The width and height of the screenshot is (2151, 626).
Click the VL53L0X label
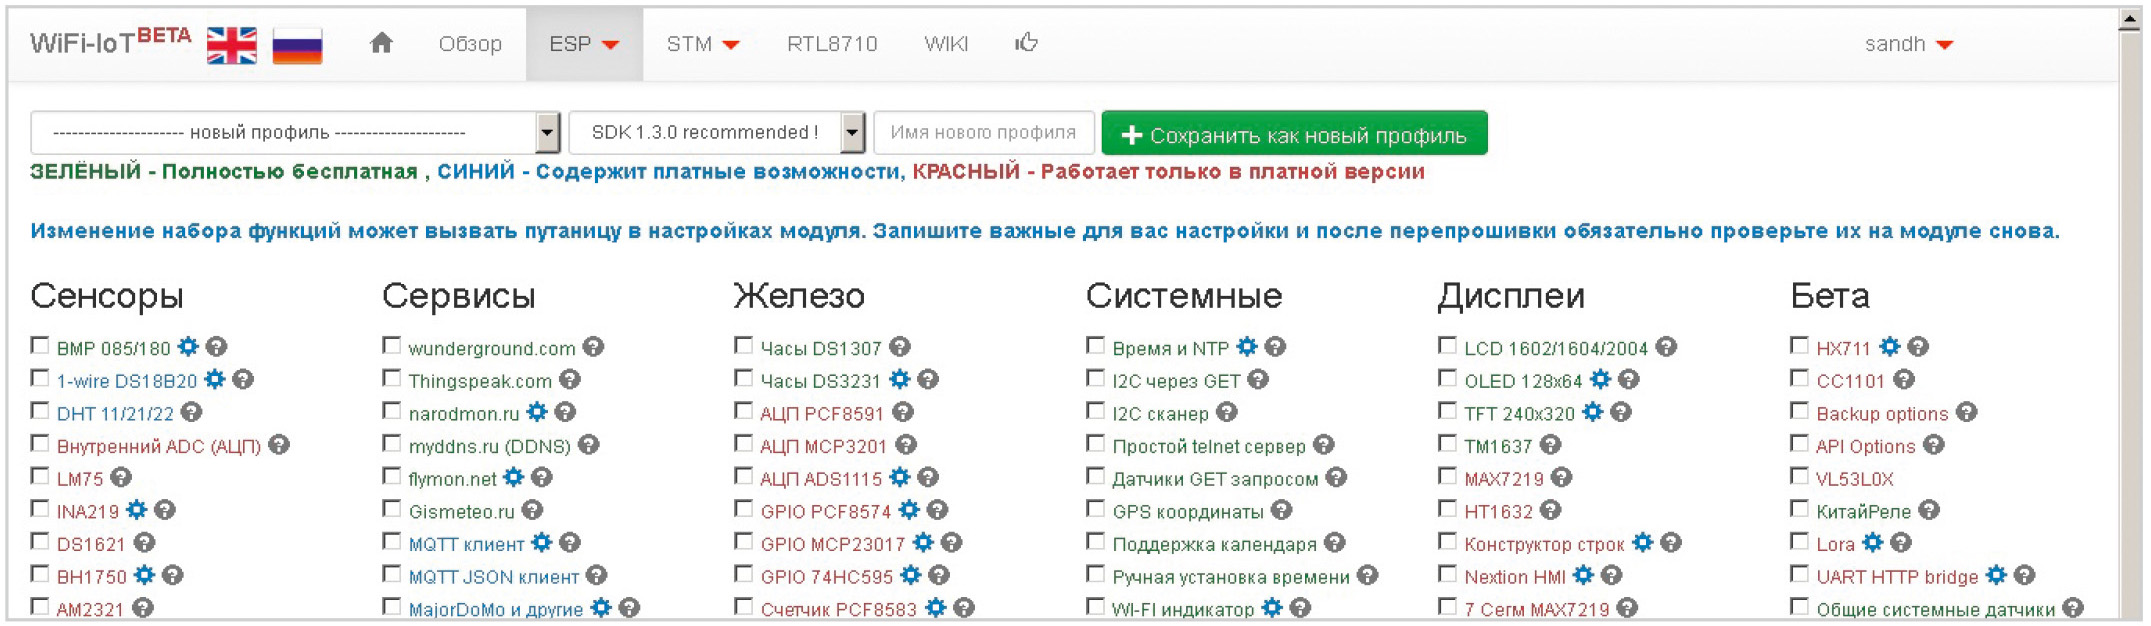point(1855,479)
